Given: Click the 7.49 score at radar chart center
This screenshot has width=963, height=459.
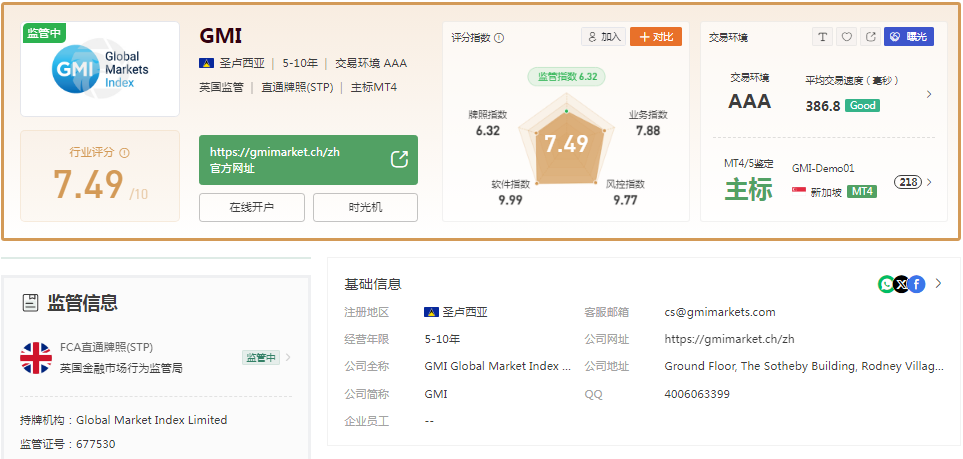Looking at the screenshot, I should pyautogui.click(x=566, y=144).
